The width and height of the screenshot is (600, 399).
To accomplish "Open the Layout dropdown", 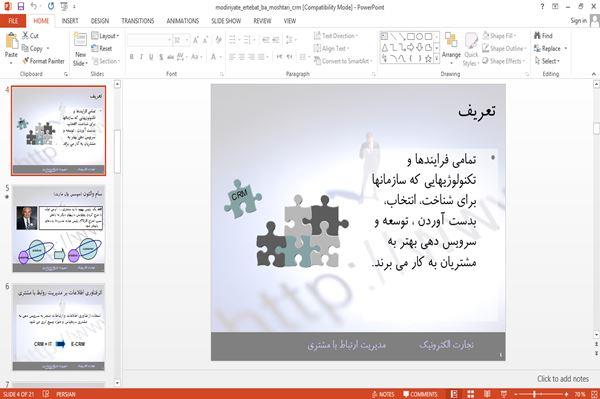I will [x=105, y=36].
